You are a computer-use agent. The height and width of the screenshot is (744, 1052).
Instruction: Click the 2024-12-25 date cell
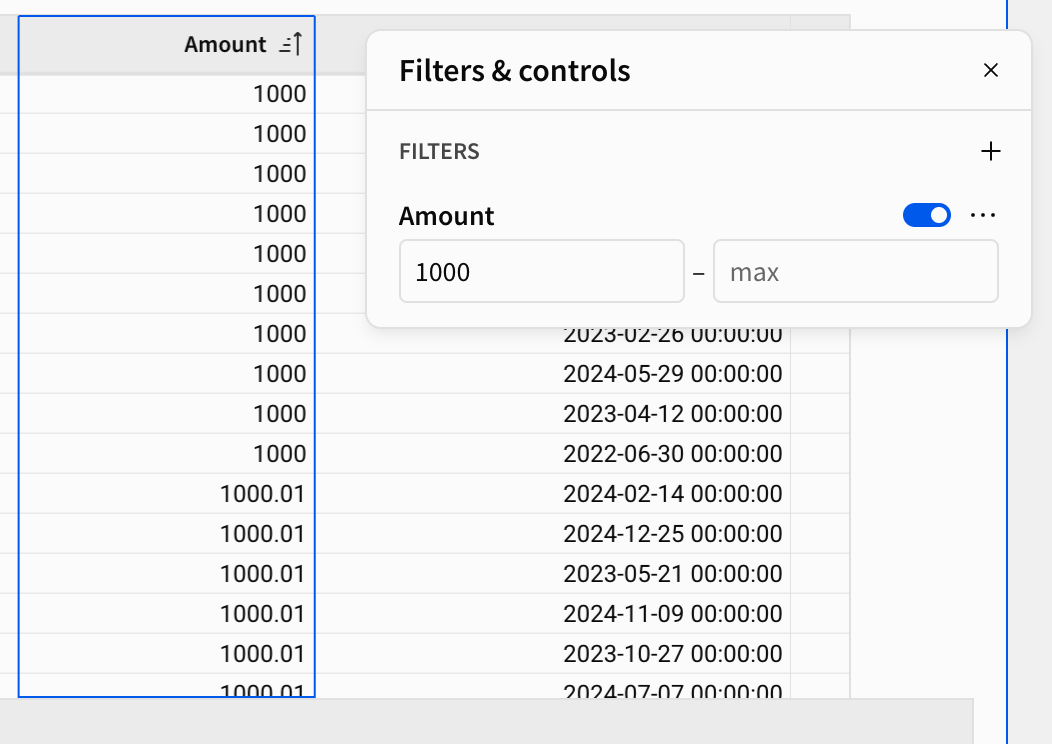click(x=672, y=534)
